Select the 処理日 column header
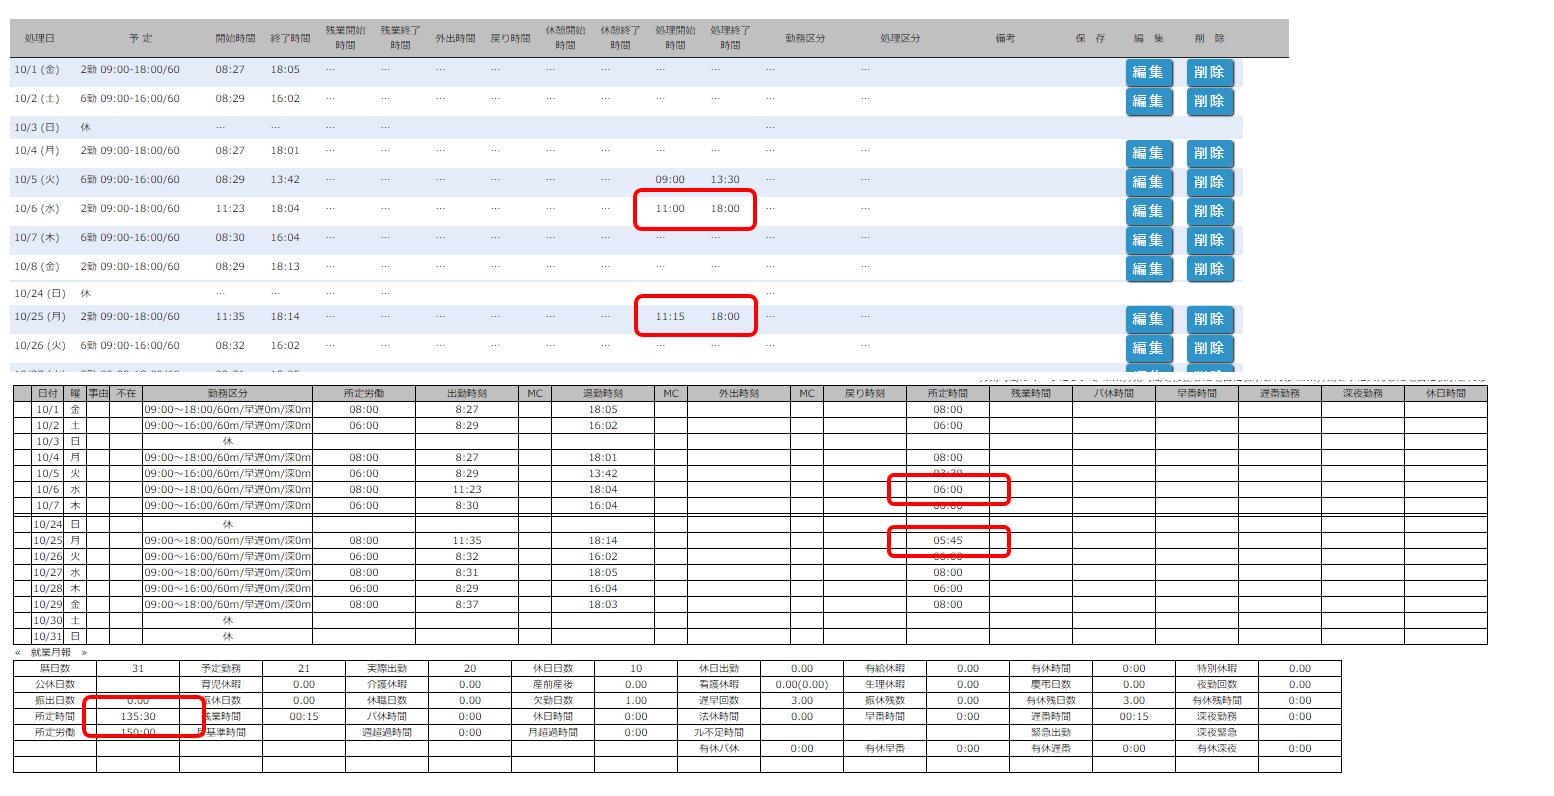This screenshot has height=796, width=1554. tap(39, 38)
